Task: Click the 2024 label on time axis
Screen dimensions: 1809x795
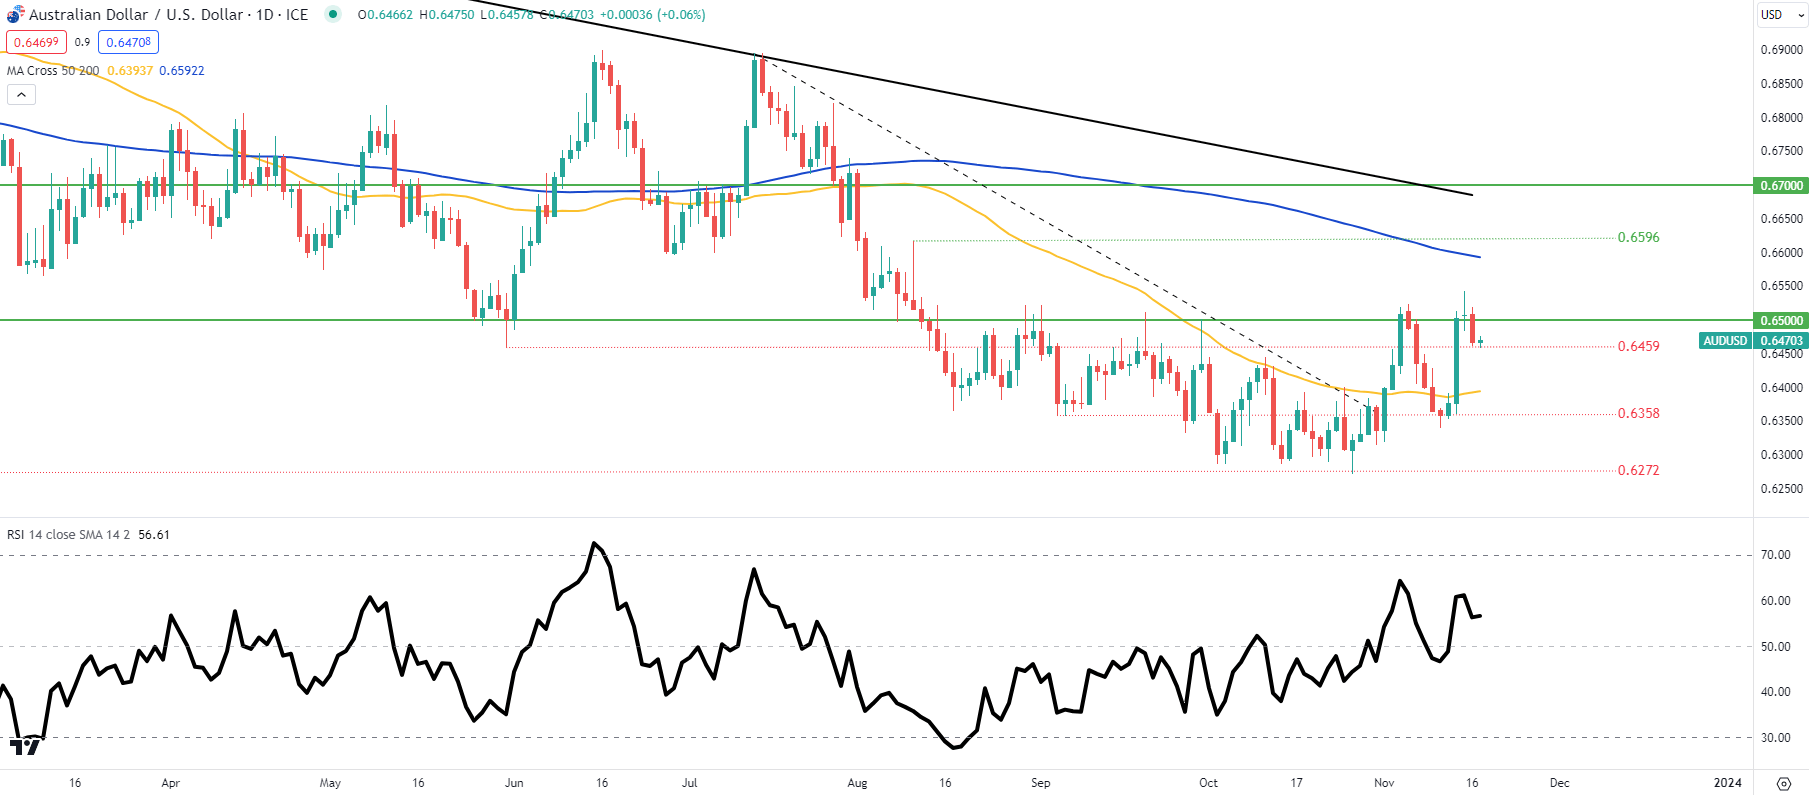Action: [1728, 783]
